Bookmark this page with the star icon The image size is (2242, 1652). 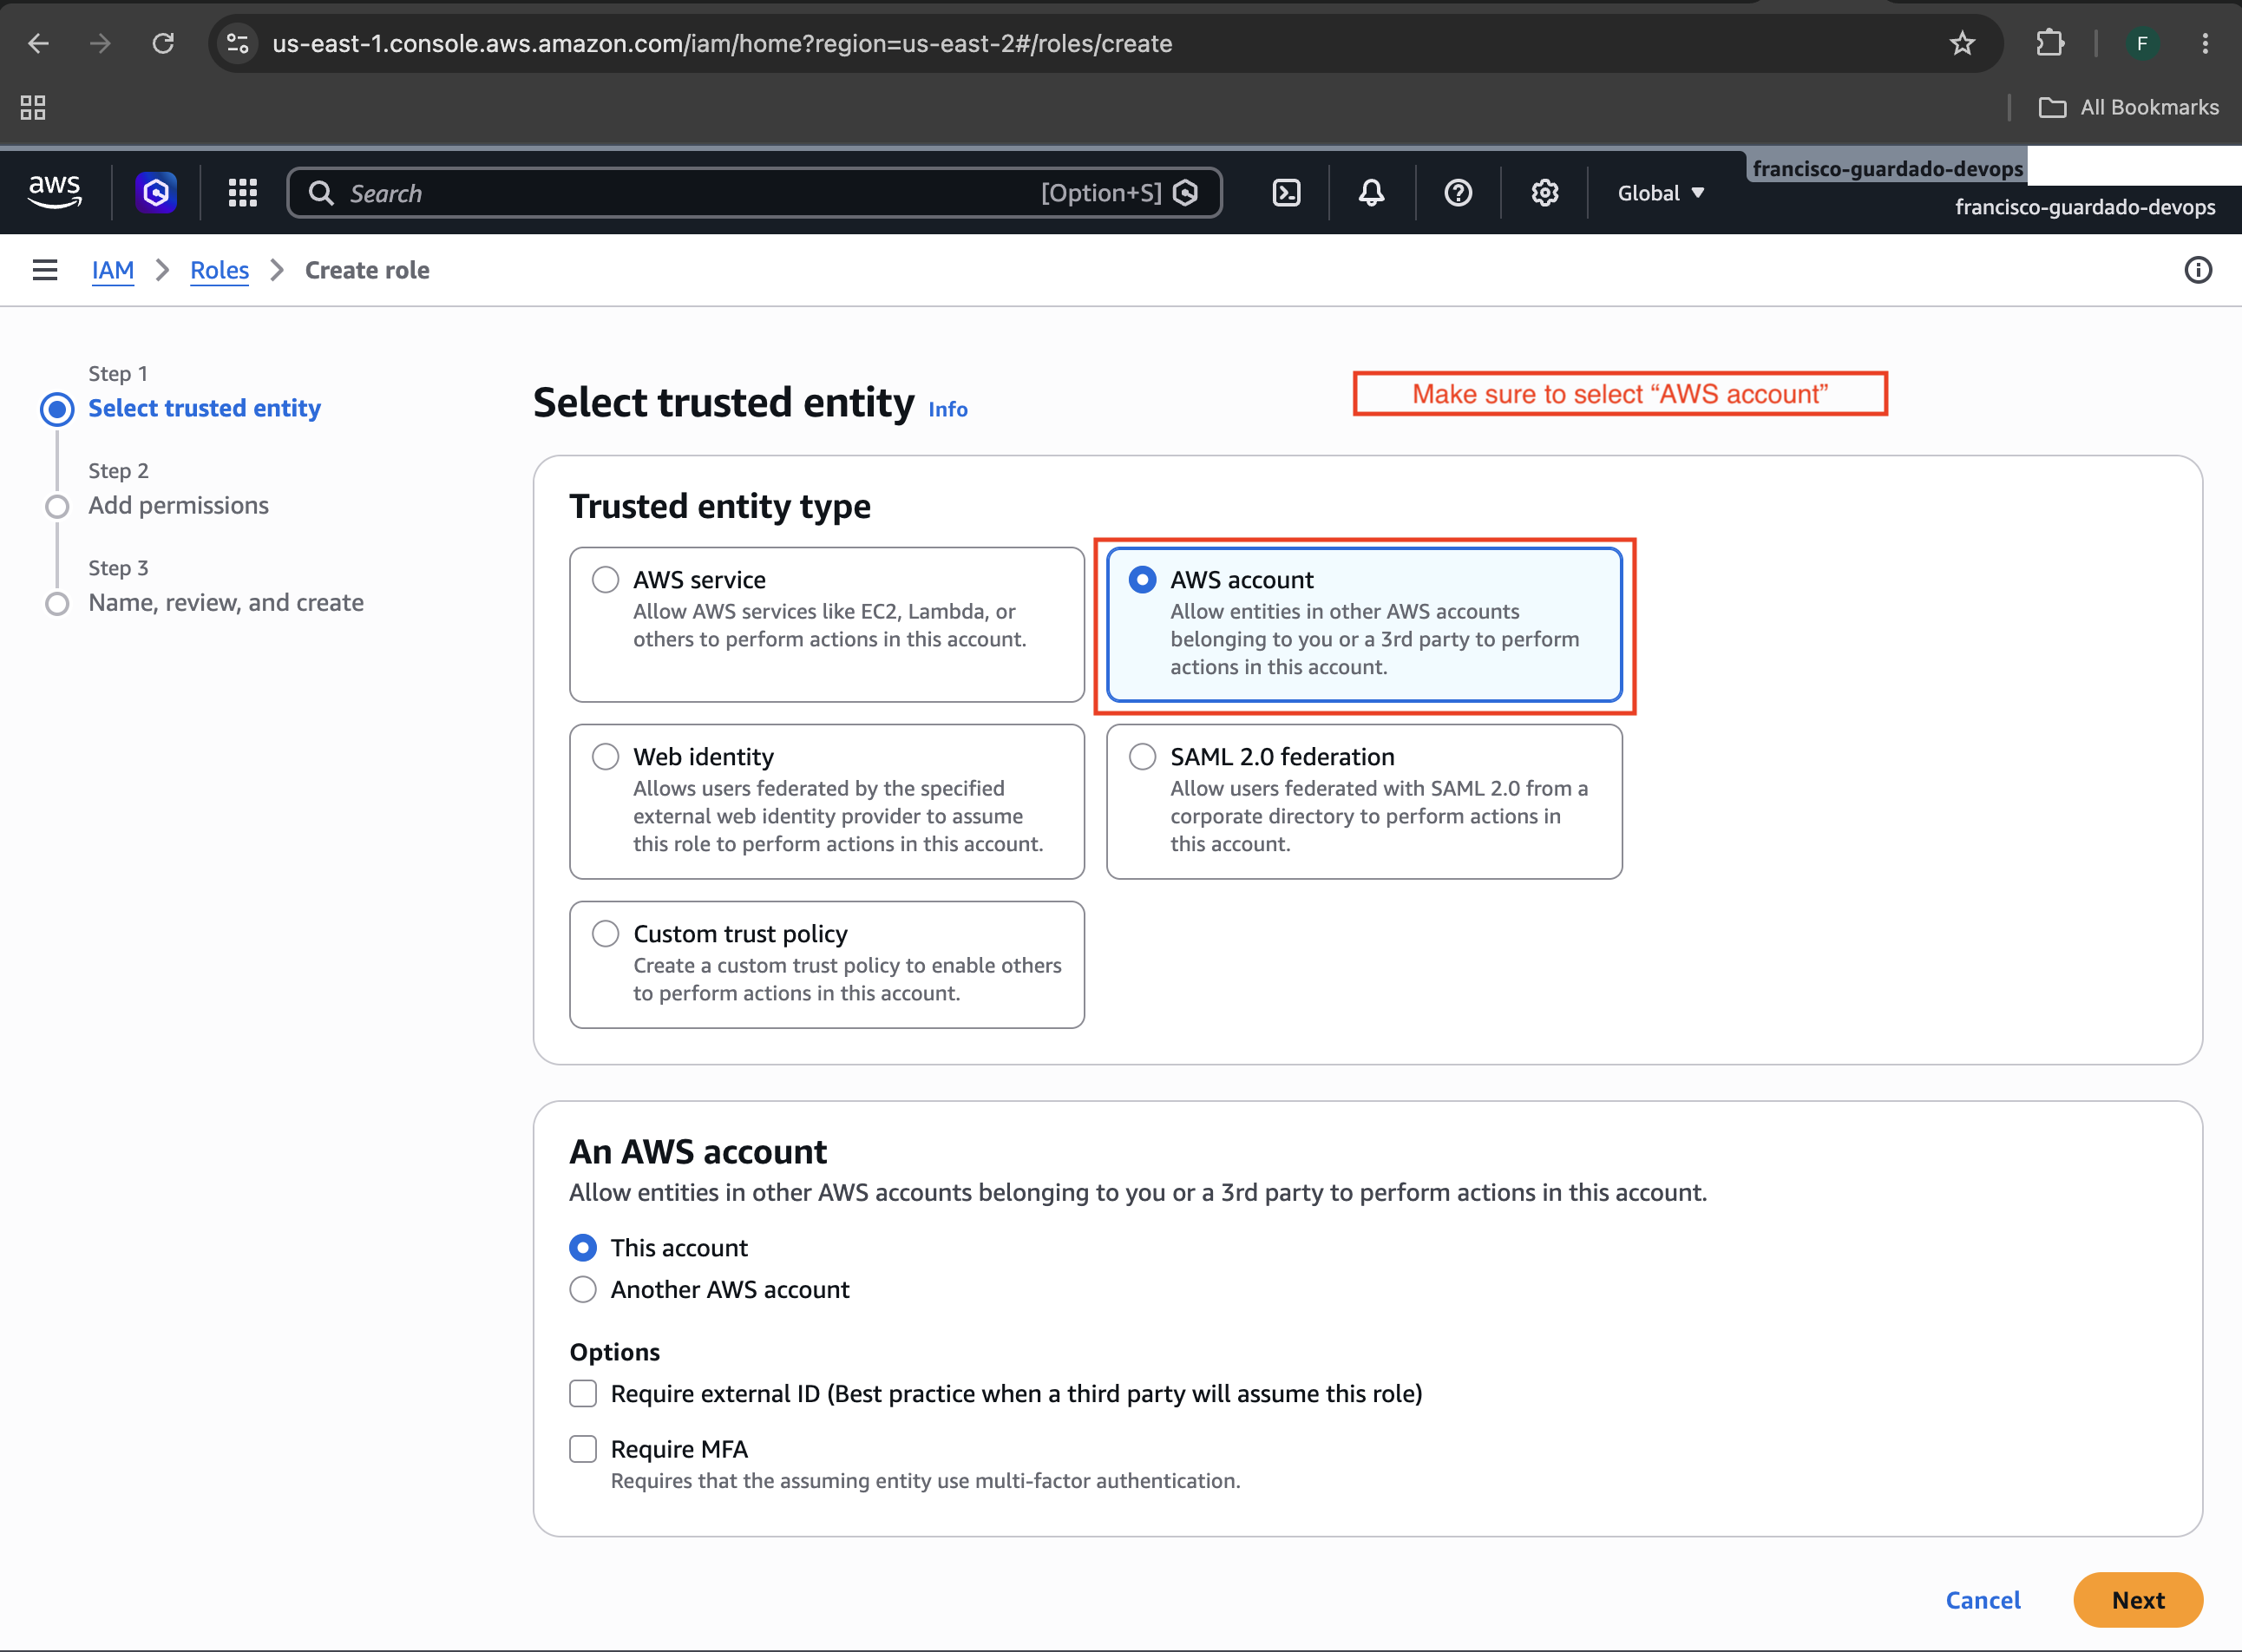1962,43
